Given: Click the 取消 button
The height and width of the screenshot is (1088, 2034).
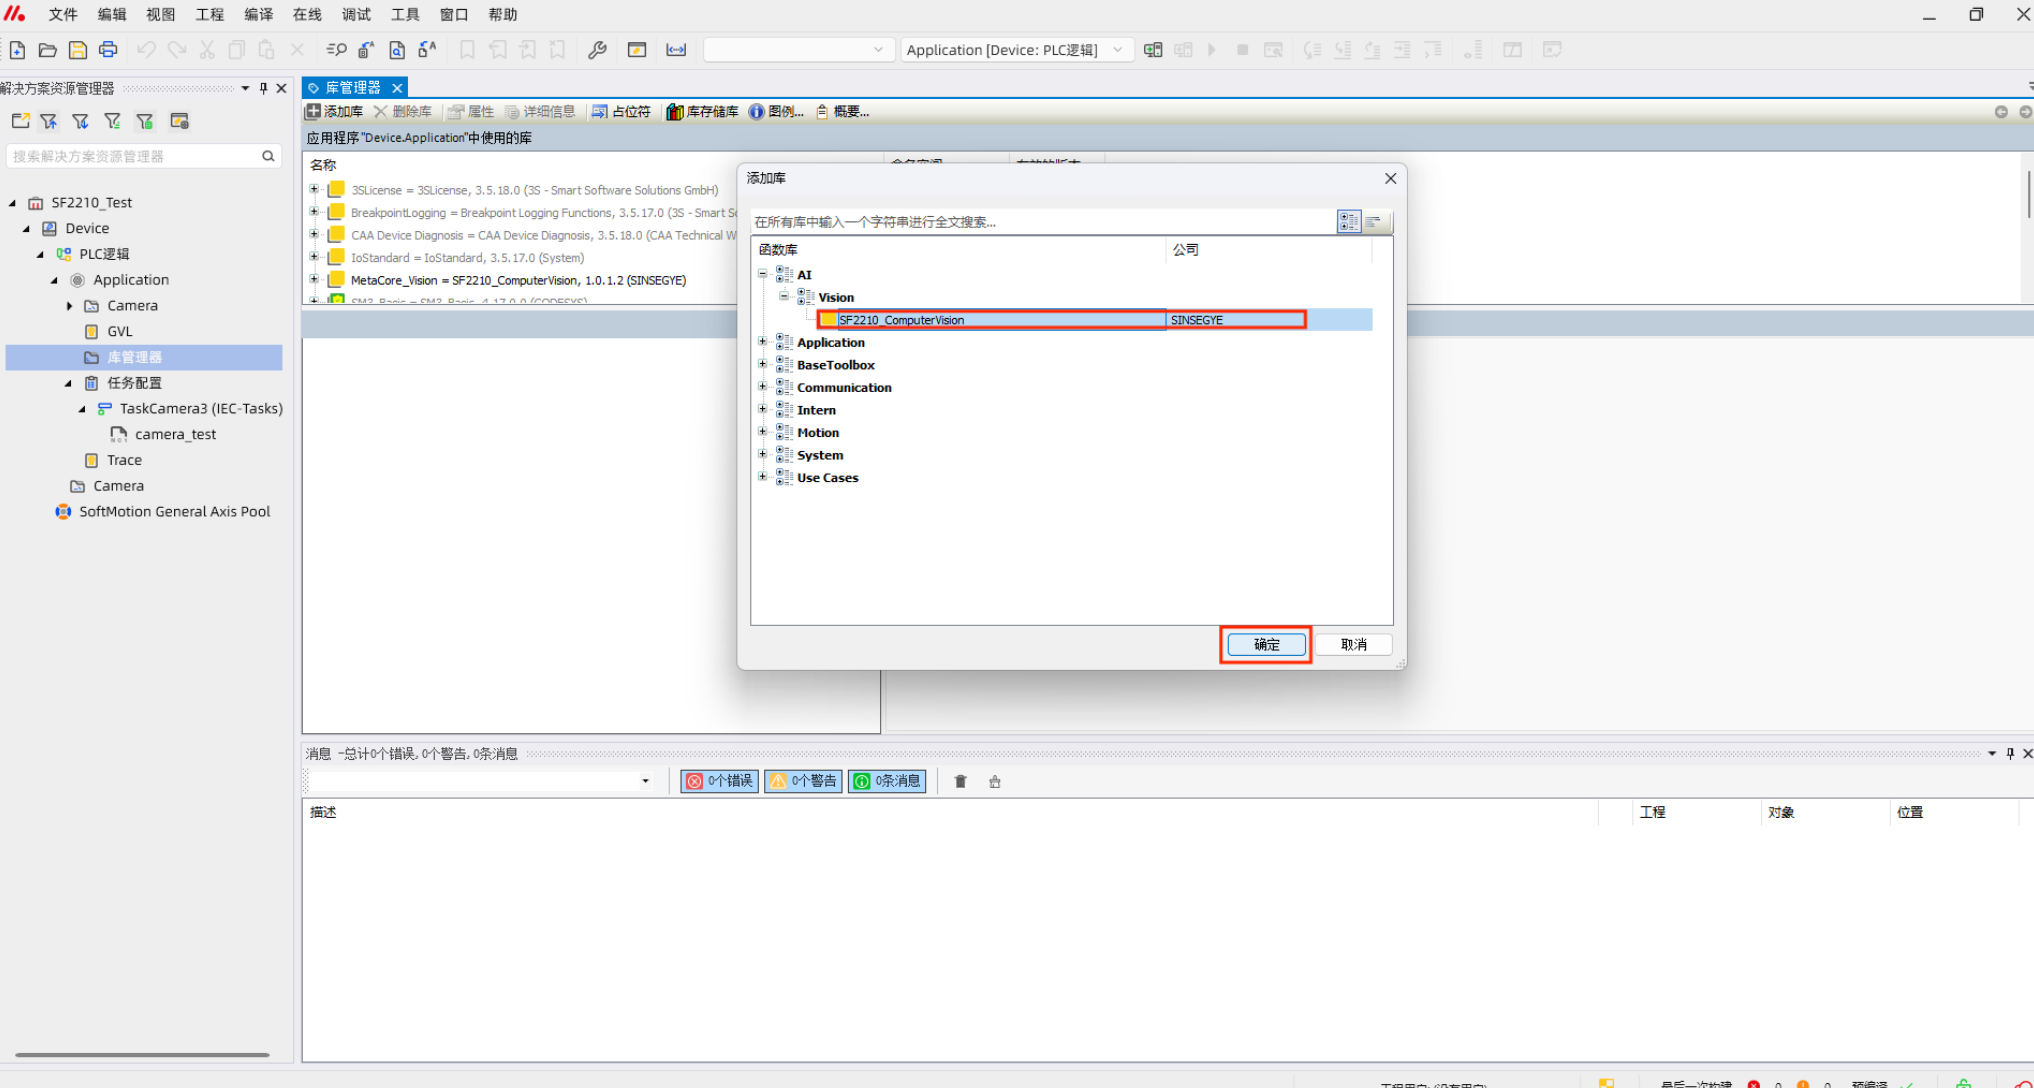Looking at the screenshot, I should pos(1353,645).
